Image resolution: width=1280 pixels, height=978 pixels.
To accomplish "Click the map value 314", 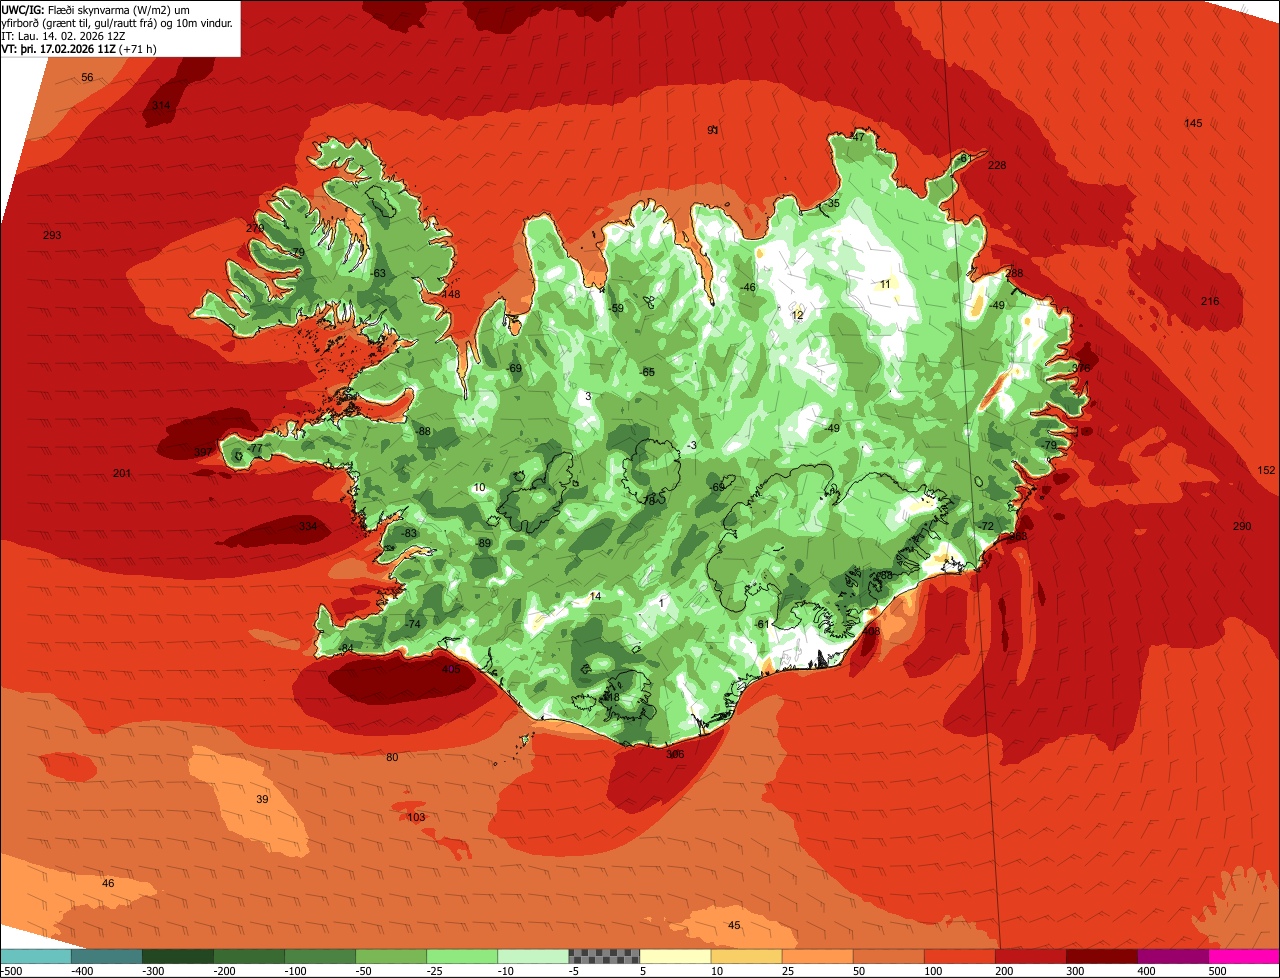I will (x=161, y=105).
